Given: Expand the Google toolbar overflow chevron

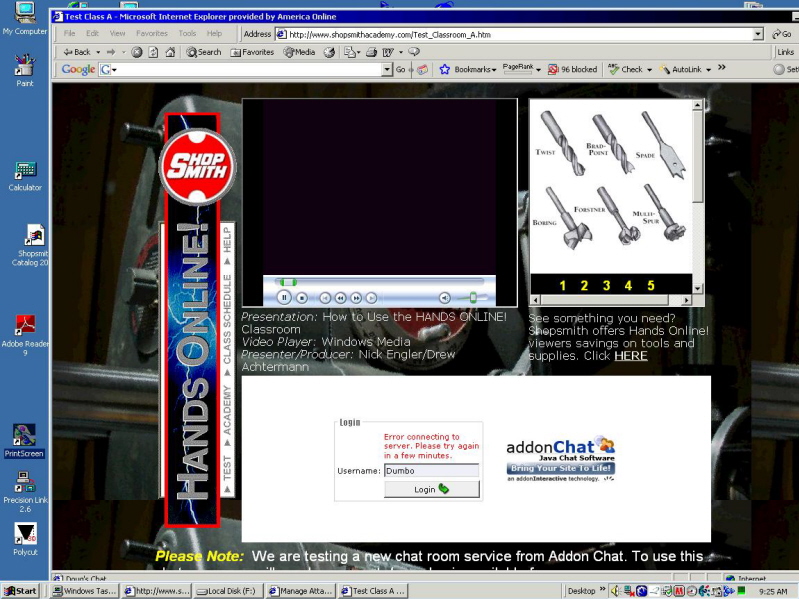Looking at the screenshot, I should click(x=722, y=68).
